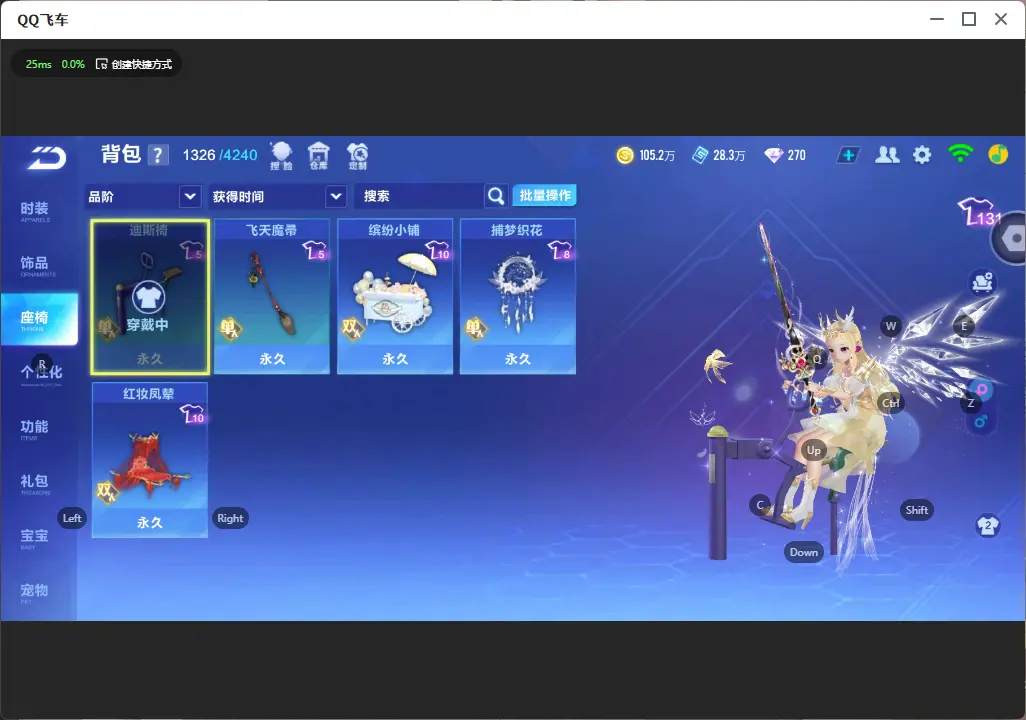The height and width of the screenshot is (720, 1026).
Task: Click the green Wi-Fi signal icon
Action: (960, 154)
